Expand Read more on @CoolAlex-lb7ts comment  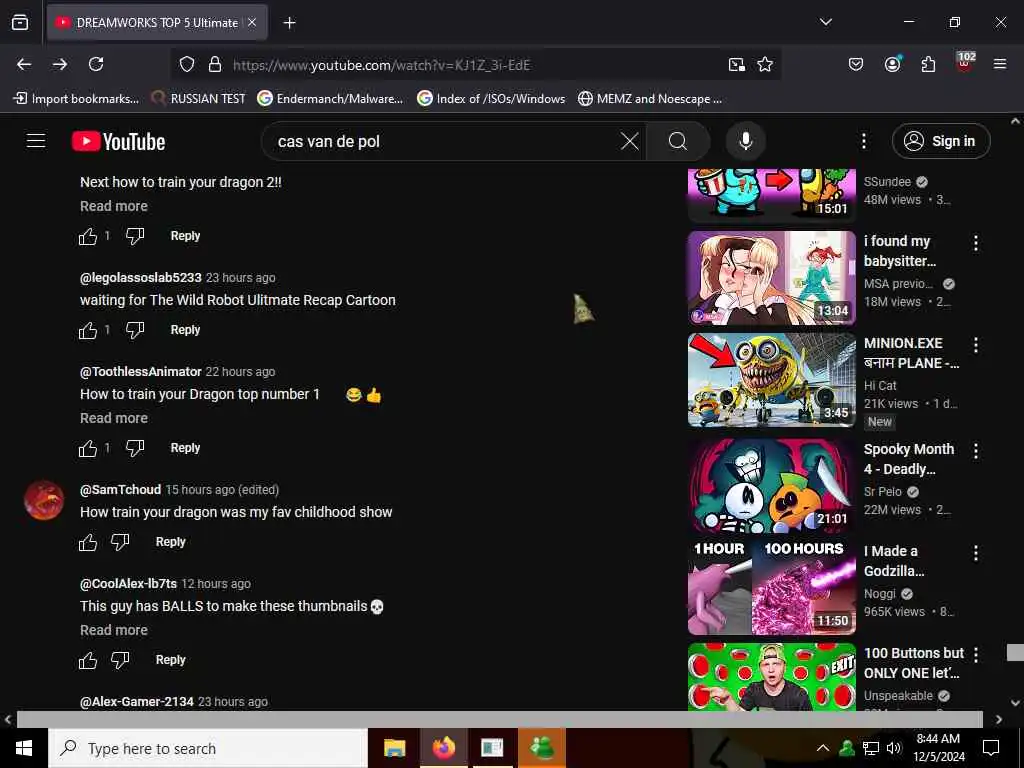click(x=114, y=630)
